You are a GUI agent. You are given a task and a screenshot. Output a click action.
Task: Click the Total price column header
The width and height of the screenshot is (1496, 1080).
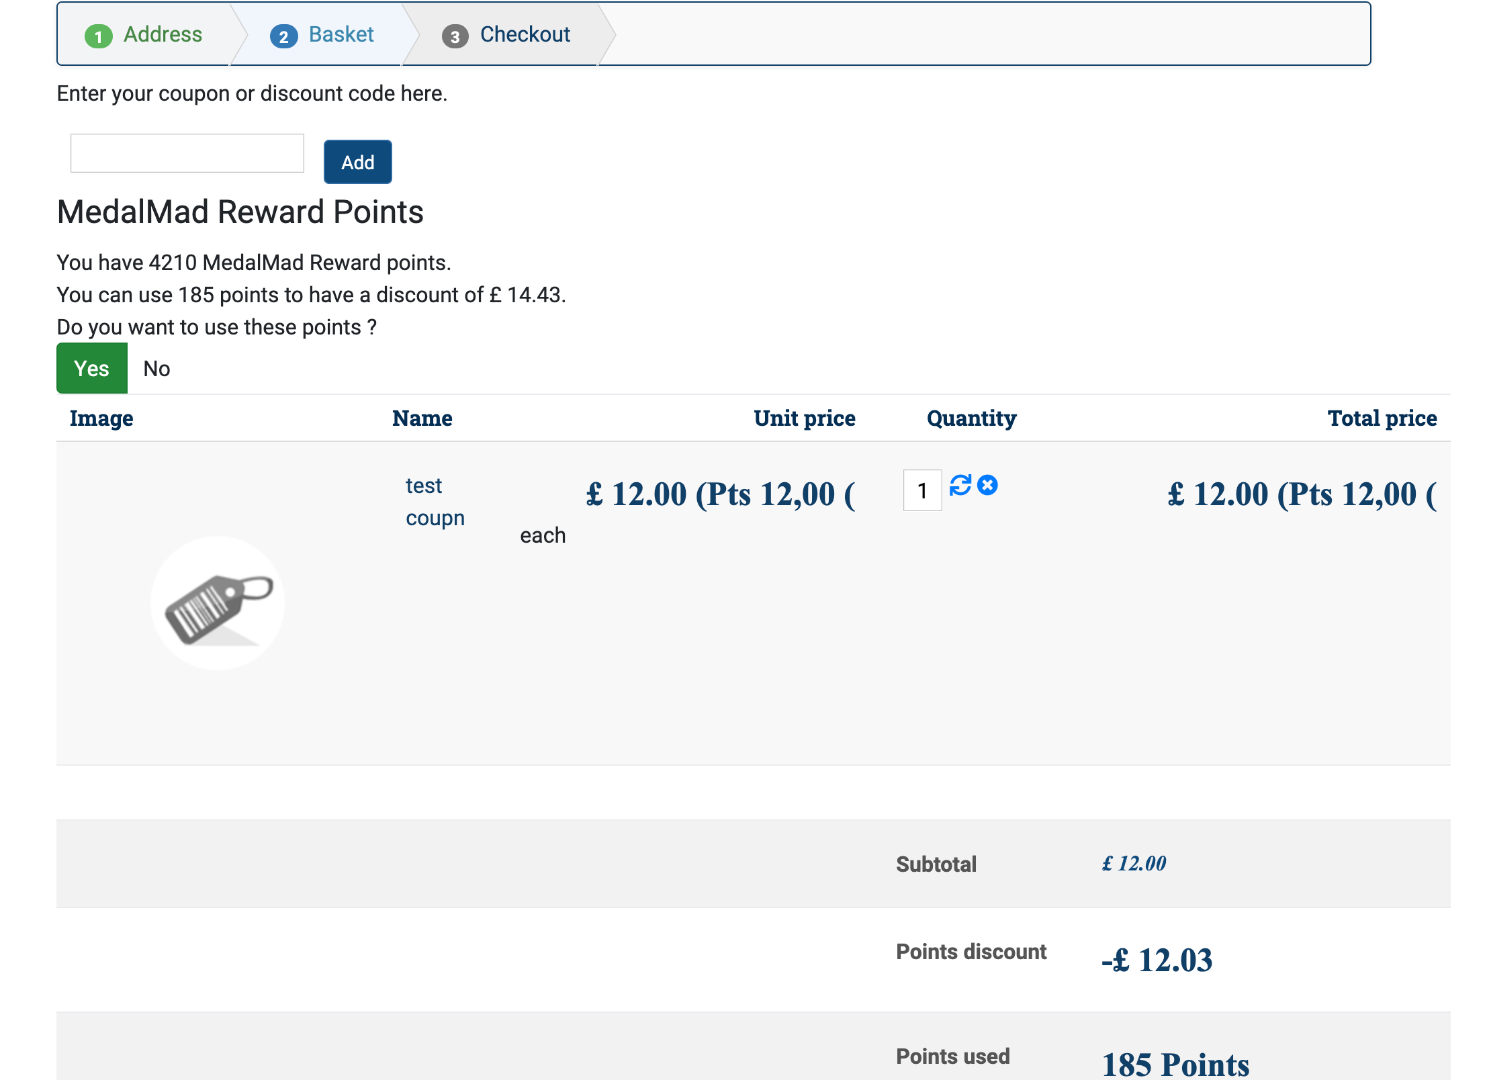1381,419
